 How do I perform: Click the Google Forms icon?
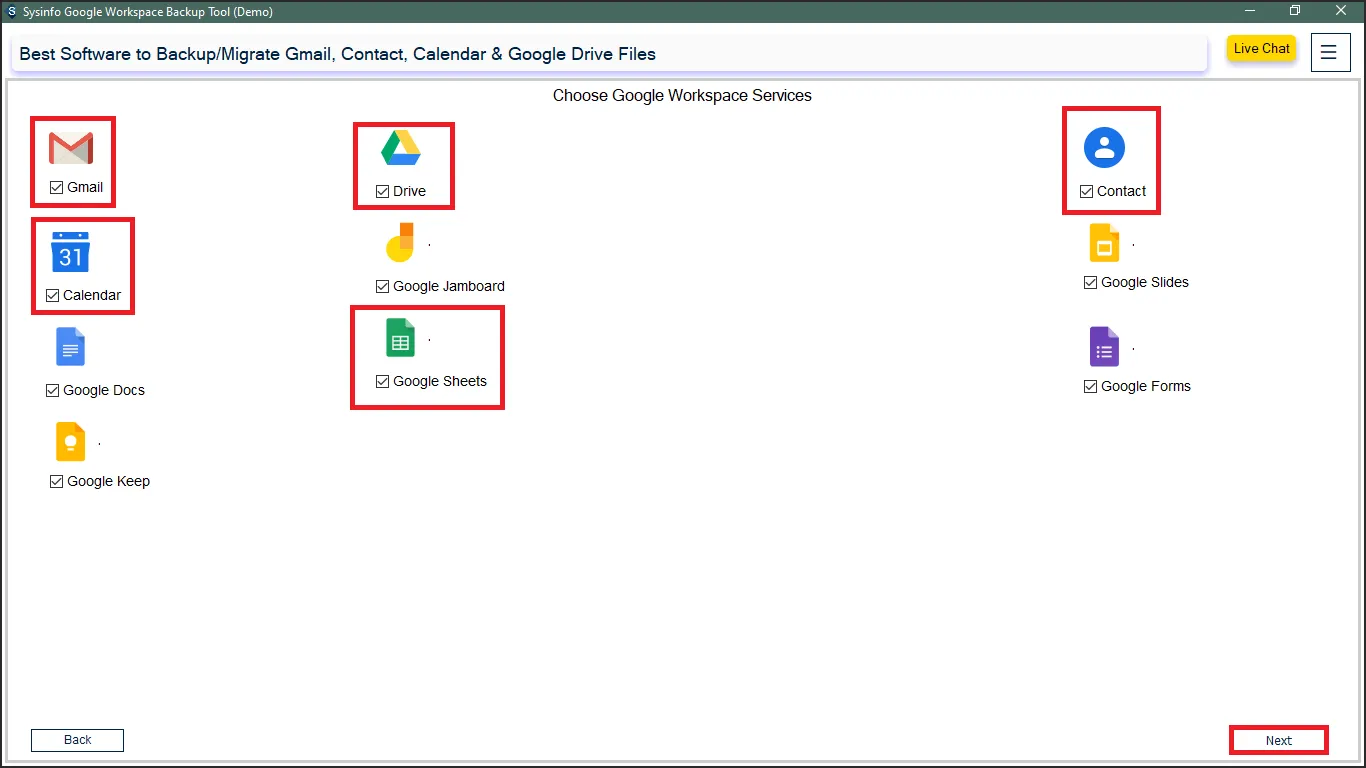click(x=1104, y=347)
